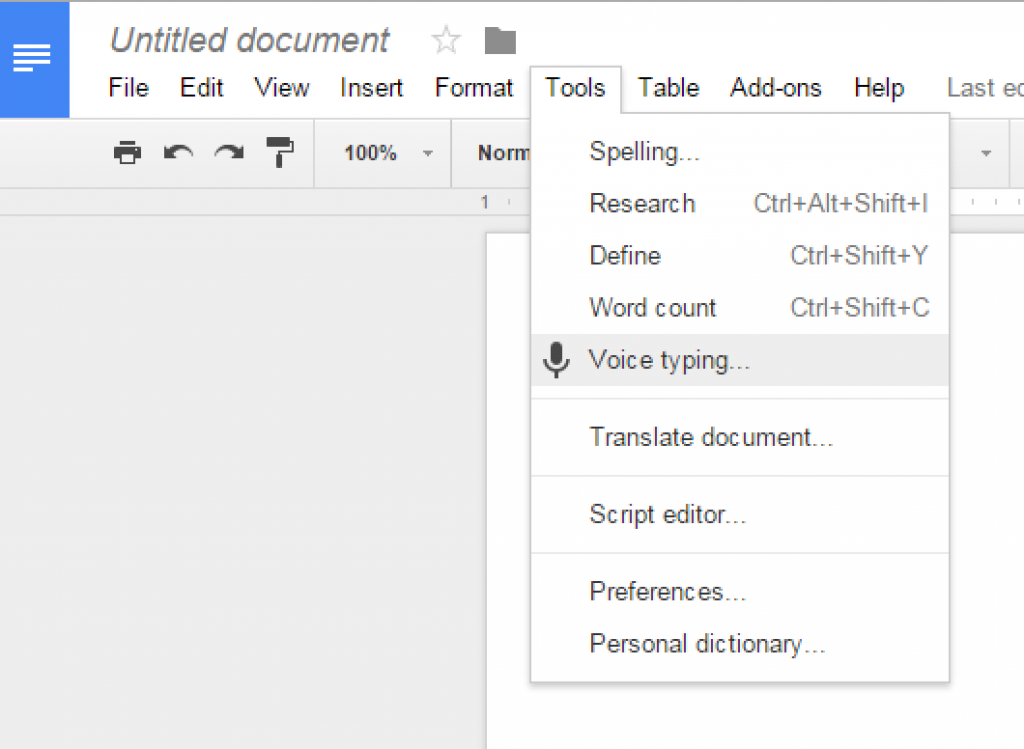The image size is (1024, 749).
Task: Open Preferences... from the Tools menu
Action: pos(668,592)
